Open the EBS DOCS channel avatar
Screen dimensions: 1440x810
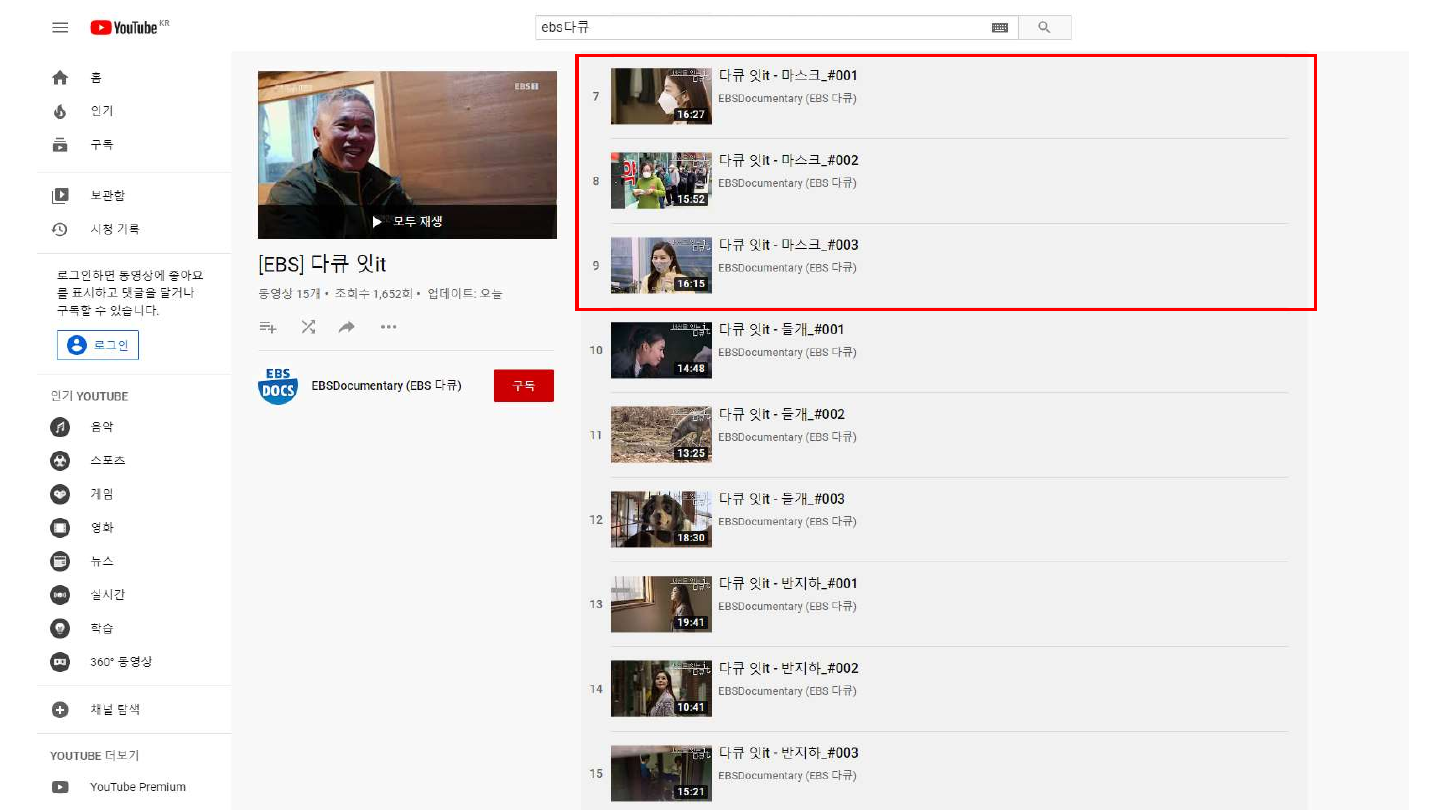278,386
